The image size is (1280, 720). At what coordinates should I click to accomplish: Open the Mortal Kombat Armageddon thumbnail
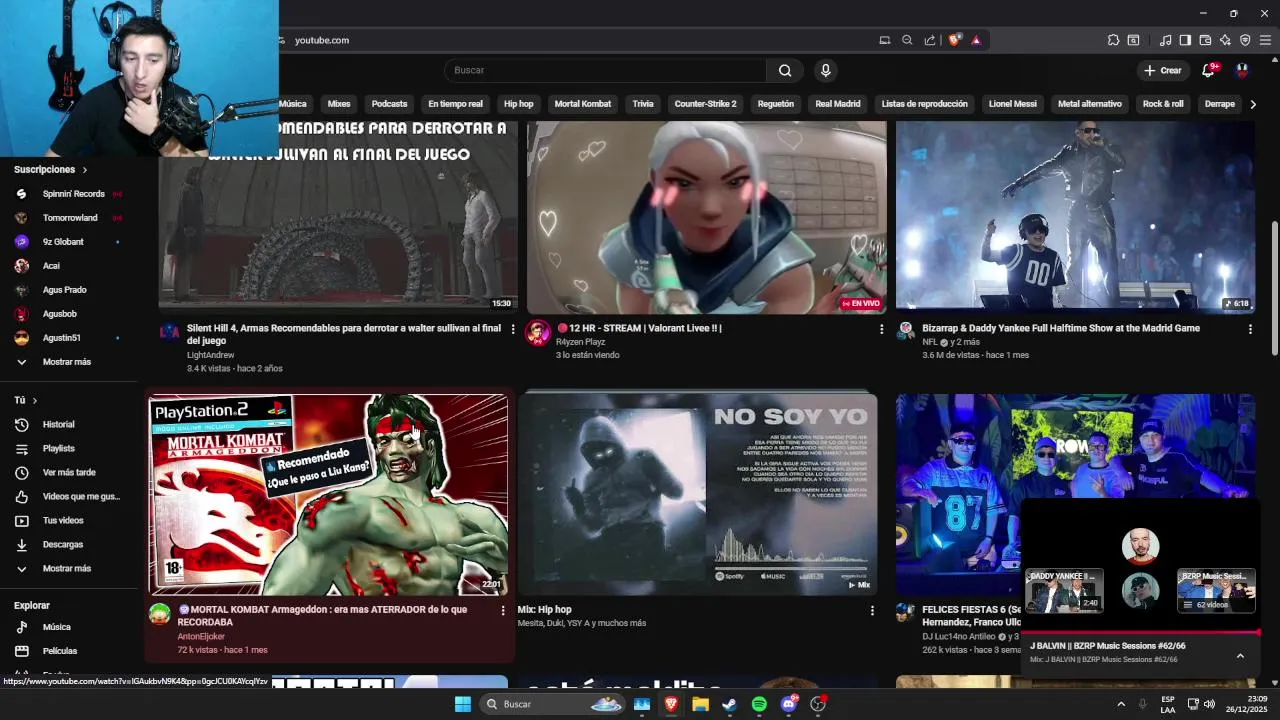click(328, 495)
